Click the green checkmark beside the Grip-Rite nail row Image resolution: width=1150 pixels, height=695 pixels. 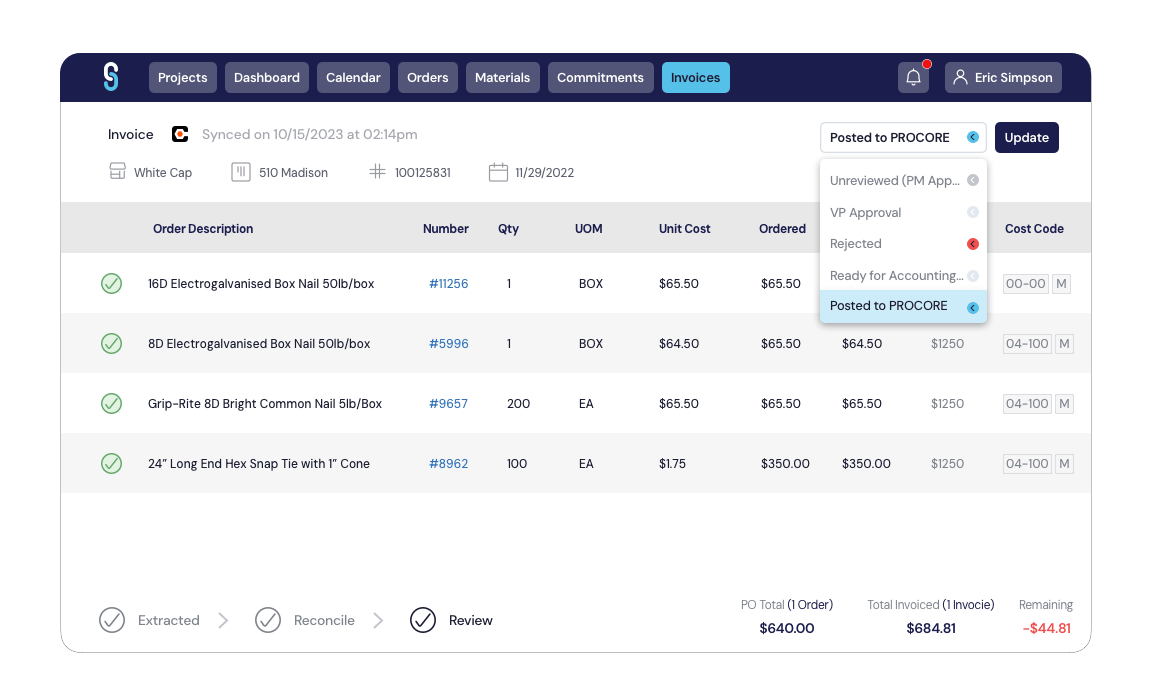click(111, 403)
